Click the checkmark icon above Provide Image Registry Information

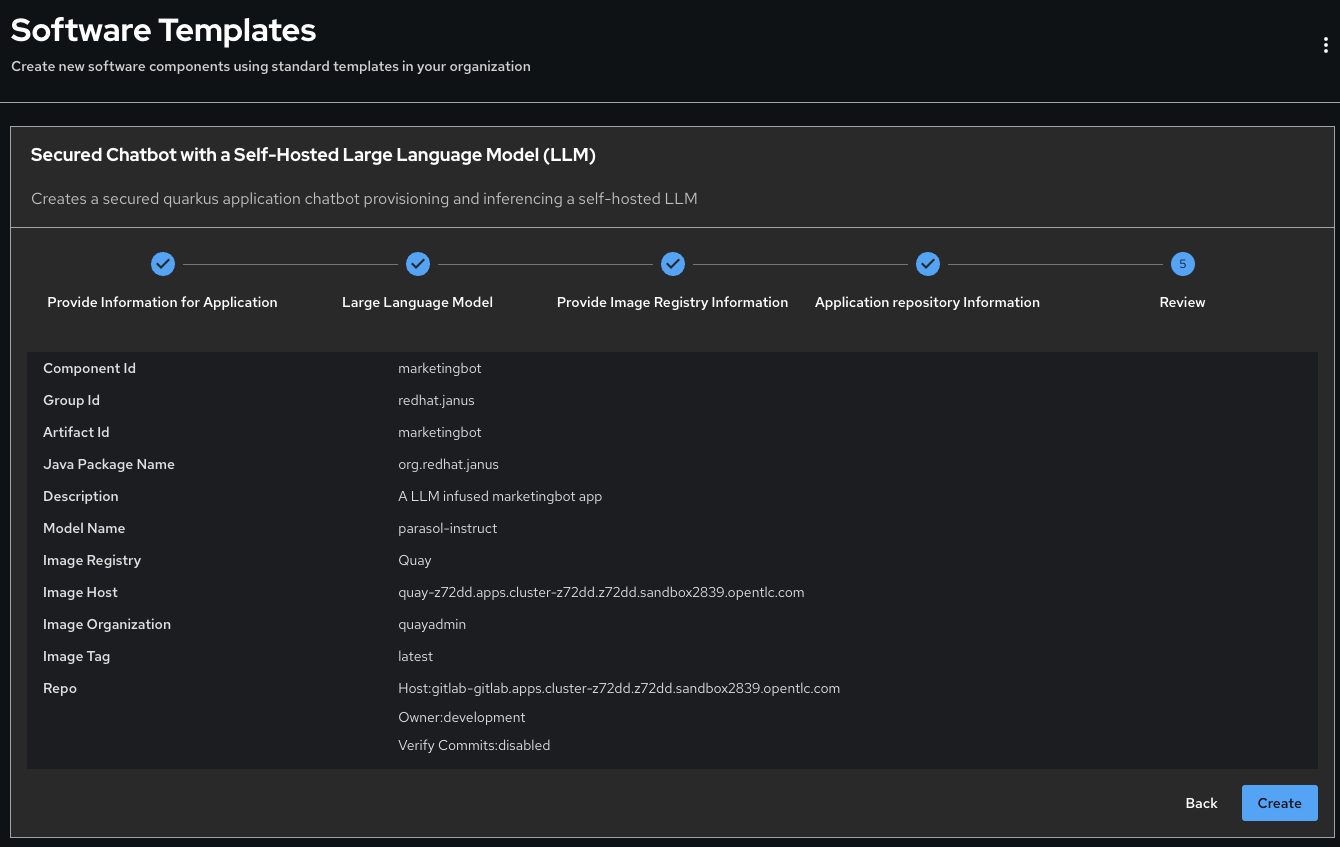coord(673,264)
